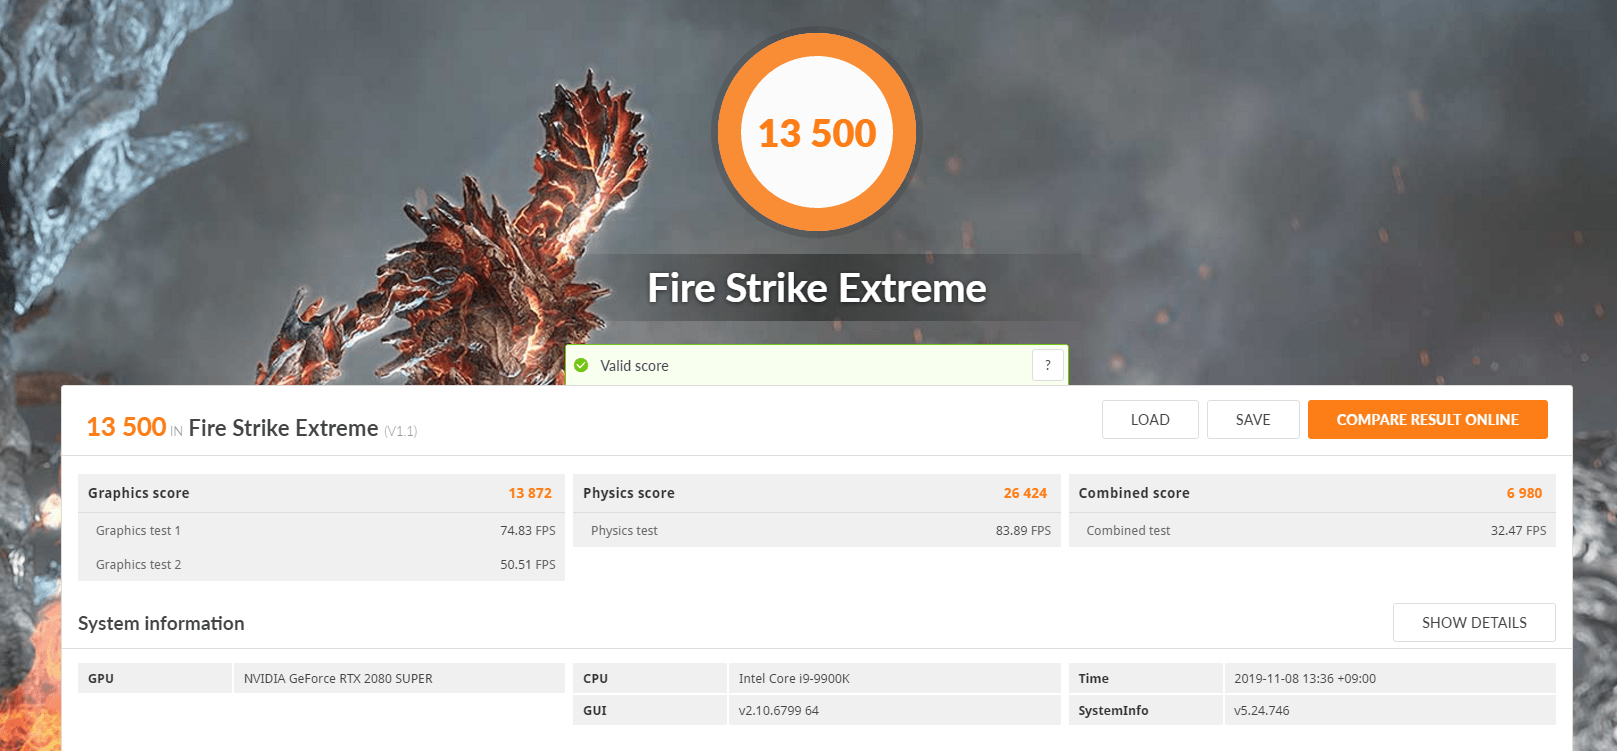Click the Combined score header
Viewport: 1617px width, 751px height.
pyautogui.click(x=1312, y=493)
